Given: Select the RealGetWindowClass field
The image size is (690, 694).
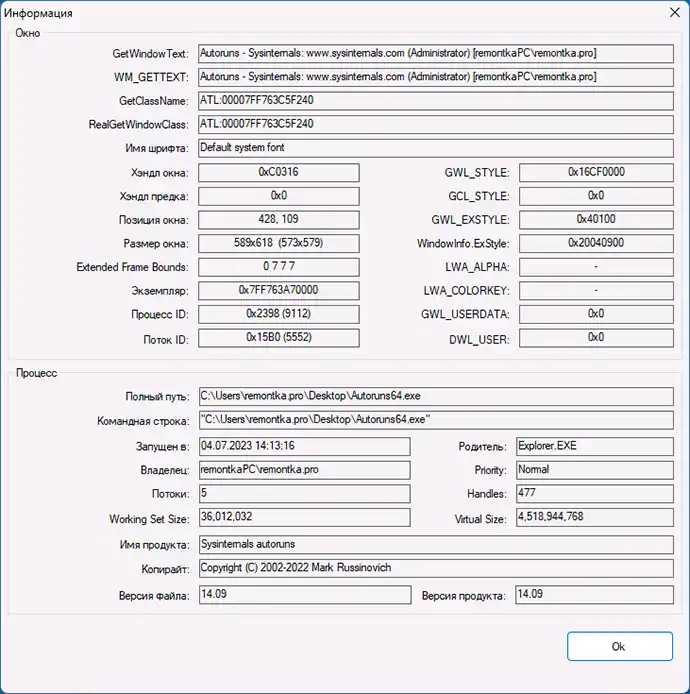Looking at the screenshot, I should pos(436,124).
